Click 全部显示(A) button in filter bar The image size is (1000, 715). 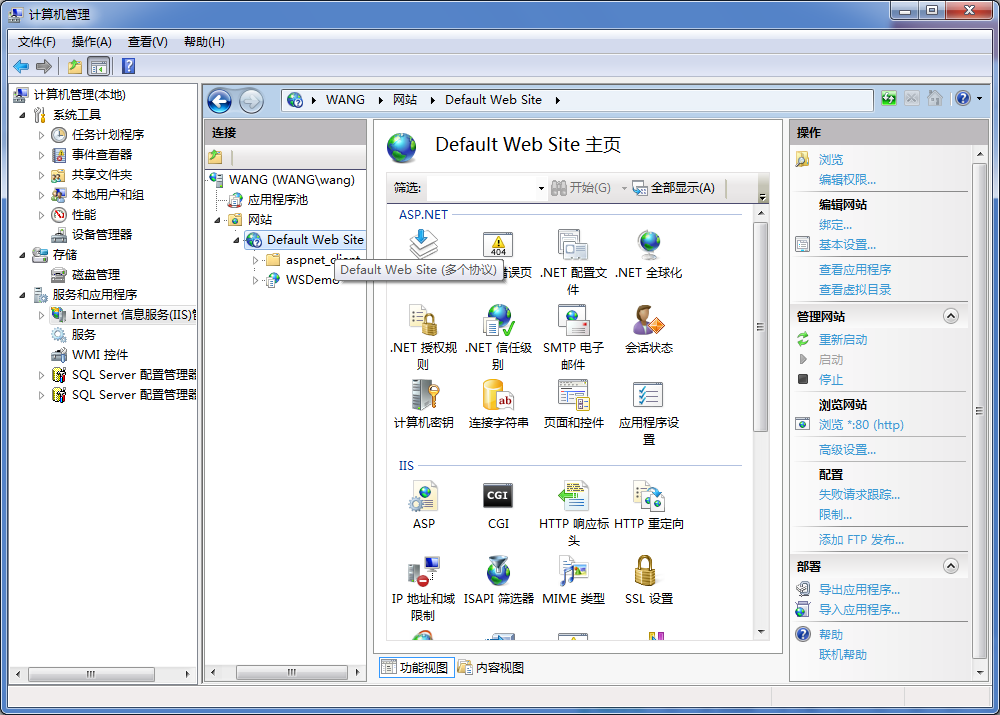(x=673, y=188)
